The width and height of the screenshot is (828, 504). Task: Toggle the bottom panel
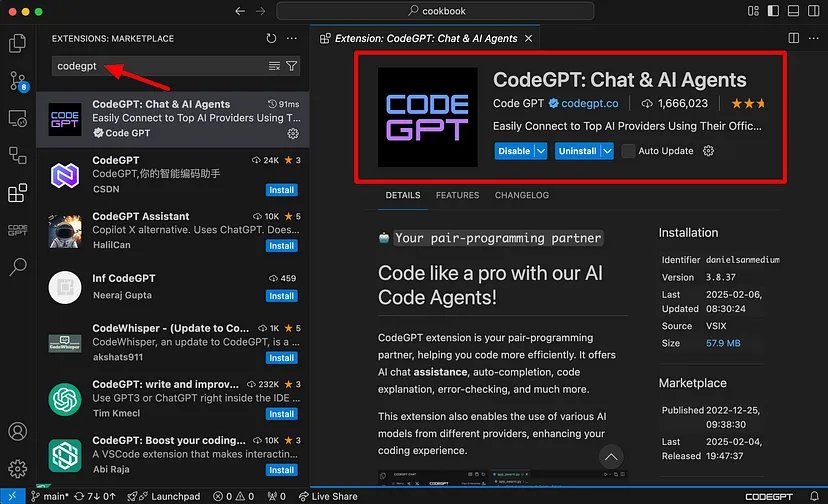point(793,11)
